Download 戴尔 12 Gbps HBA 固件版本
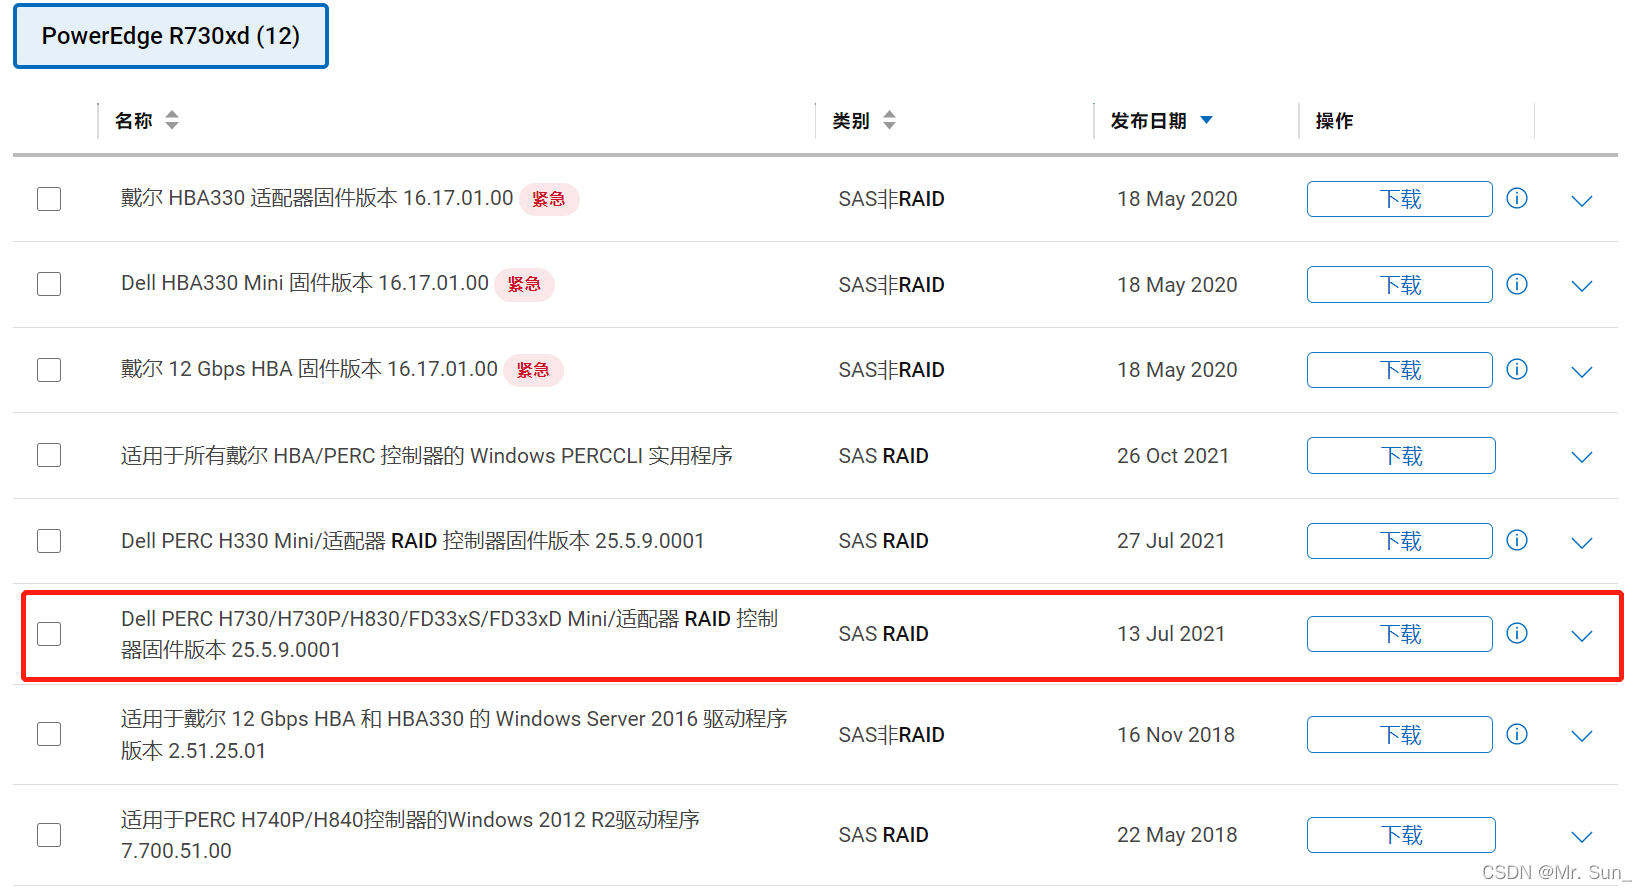The height and width of the screenshot is (891, 1647). (x=1400, y=370)
